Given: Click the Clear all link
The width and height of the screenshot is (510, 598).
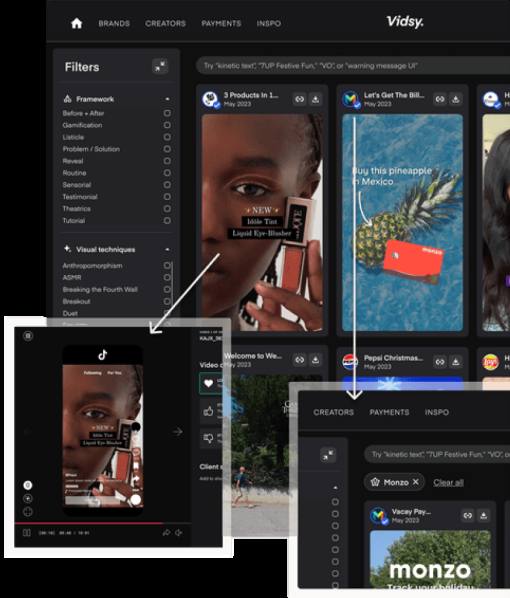Looking at the screenshot, I should click(449, 482).
